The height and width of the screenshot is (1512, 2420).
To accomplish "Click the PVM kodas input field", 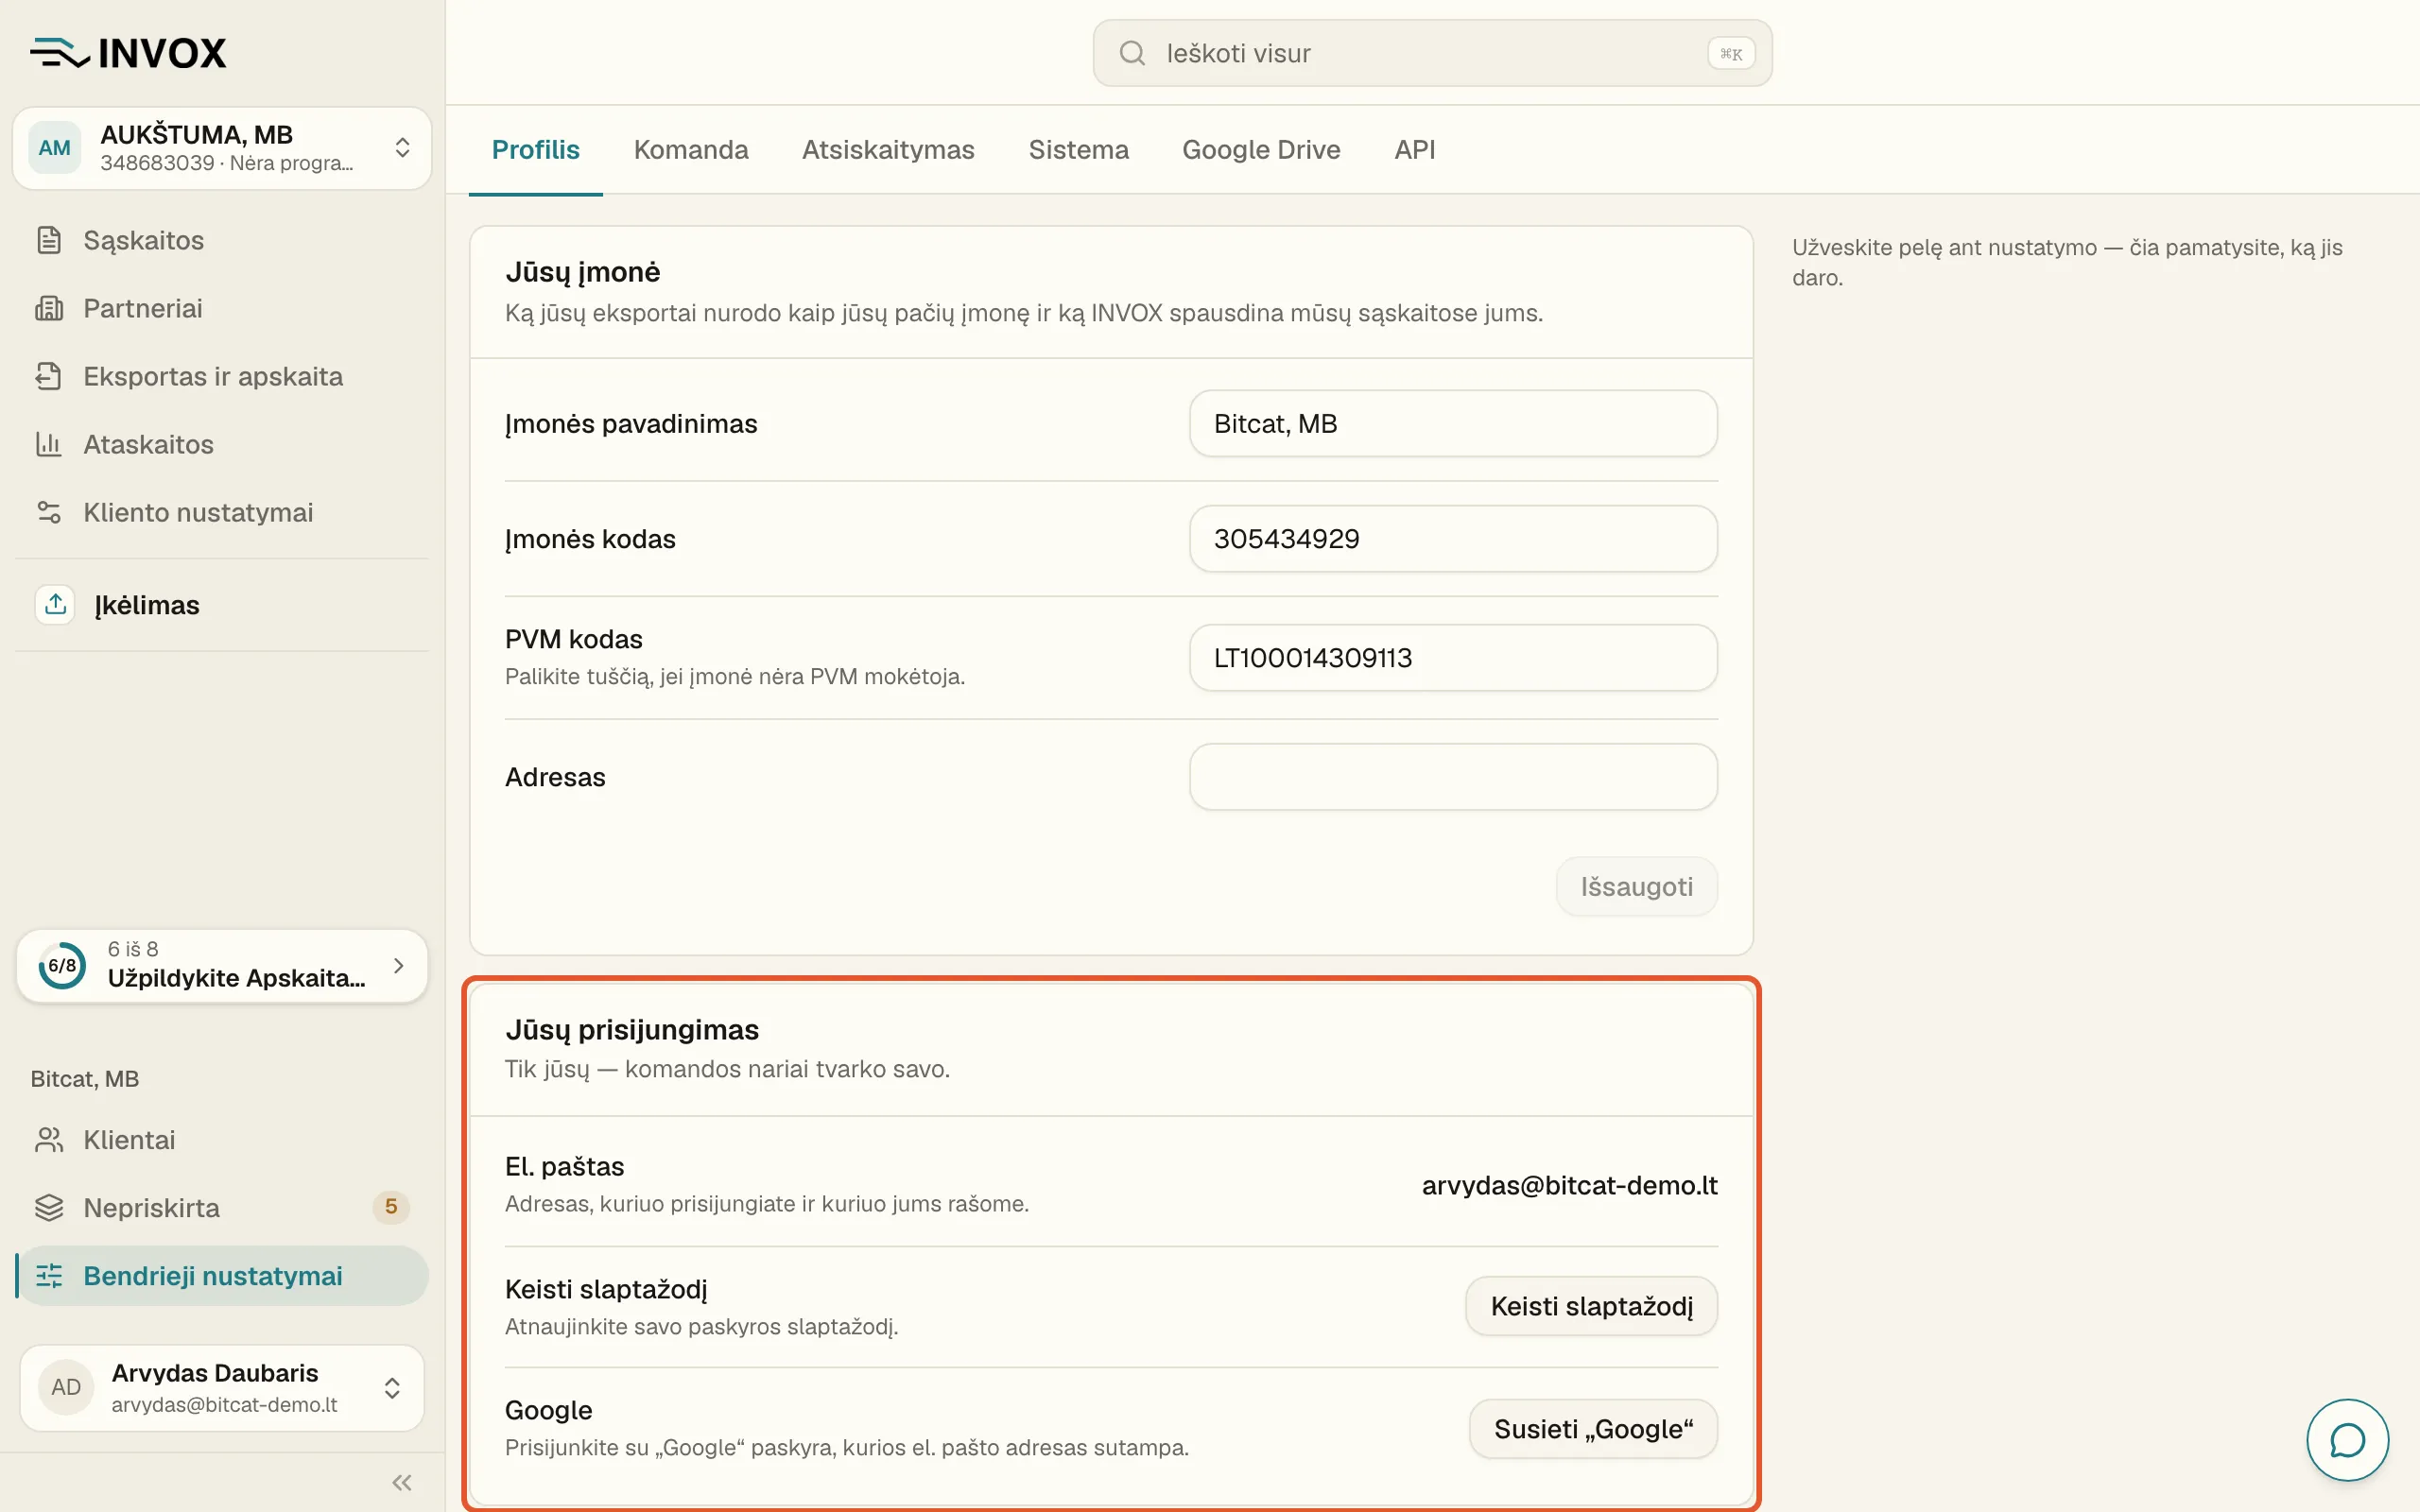I will [1453, 658].
